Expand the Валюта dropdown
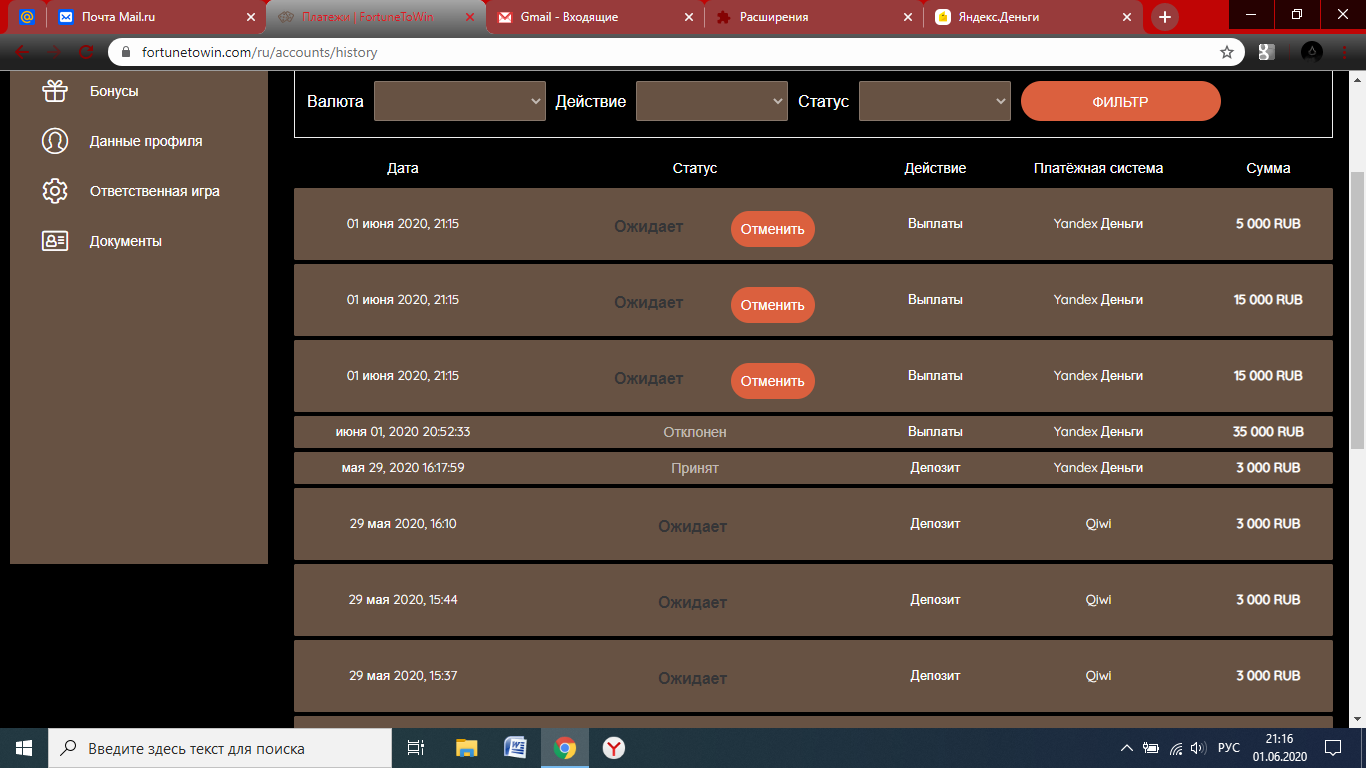Screen dimensions: 1366x768 click(x=460, y=101)
